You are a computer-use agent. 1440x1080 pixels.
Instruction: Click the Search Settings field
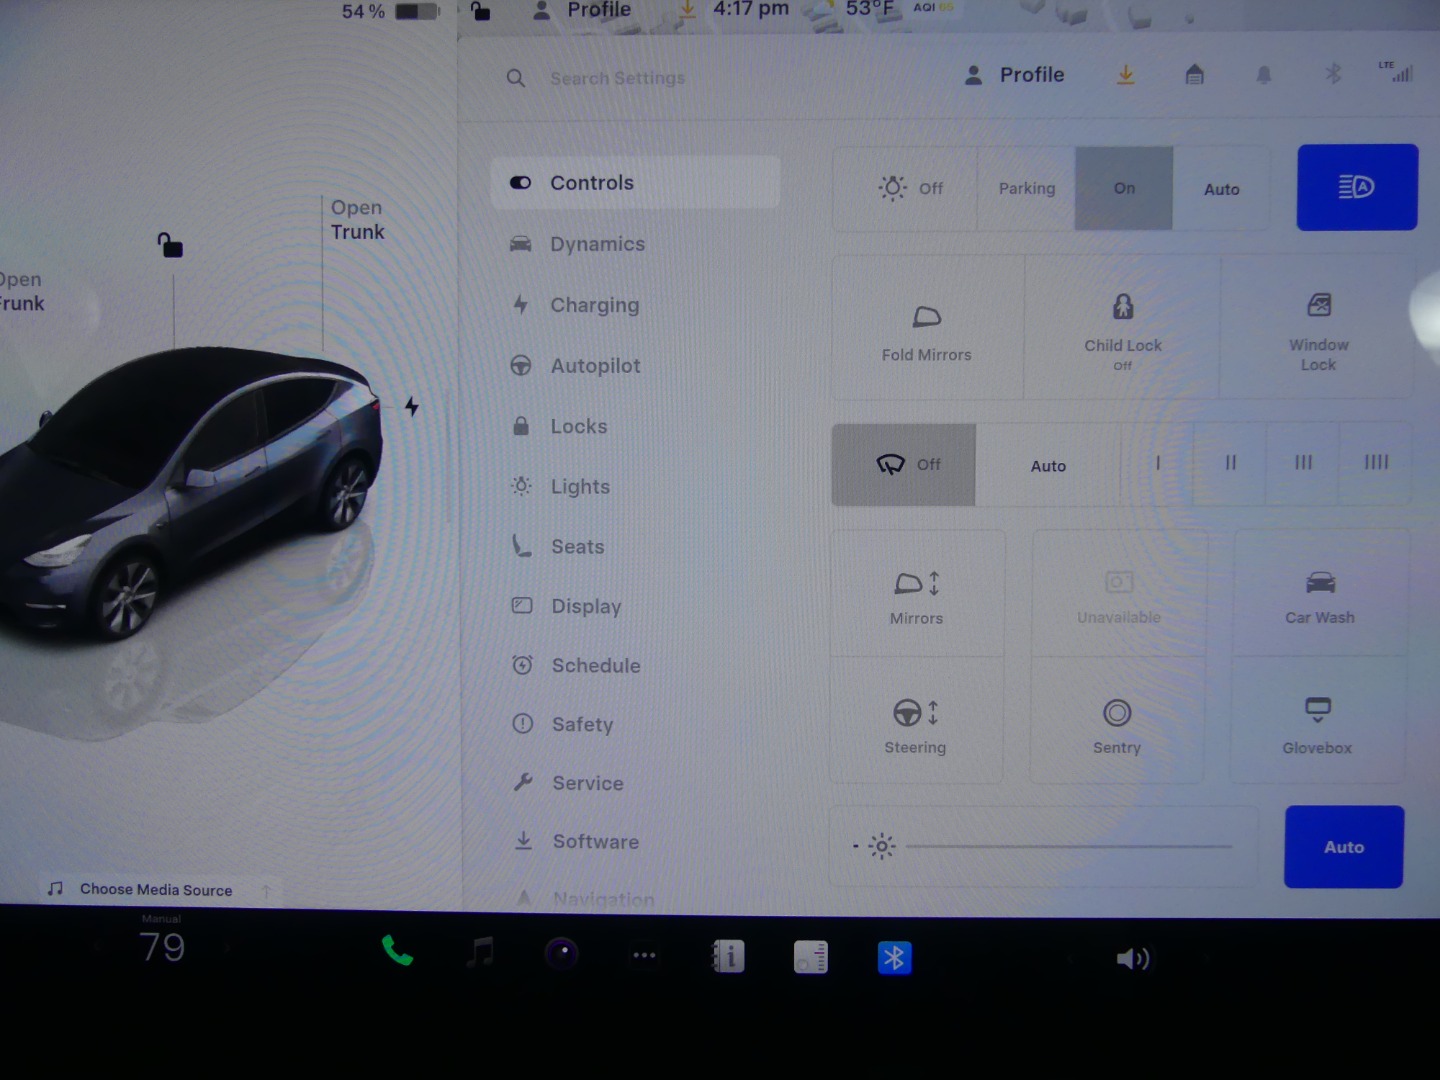[617, 78]
